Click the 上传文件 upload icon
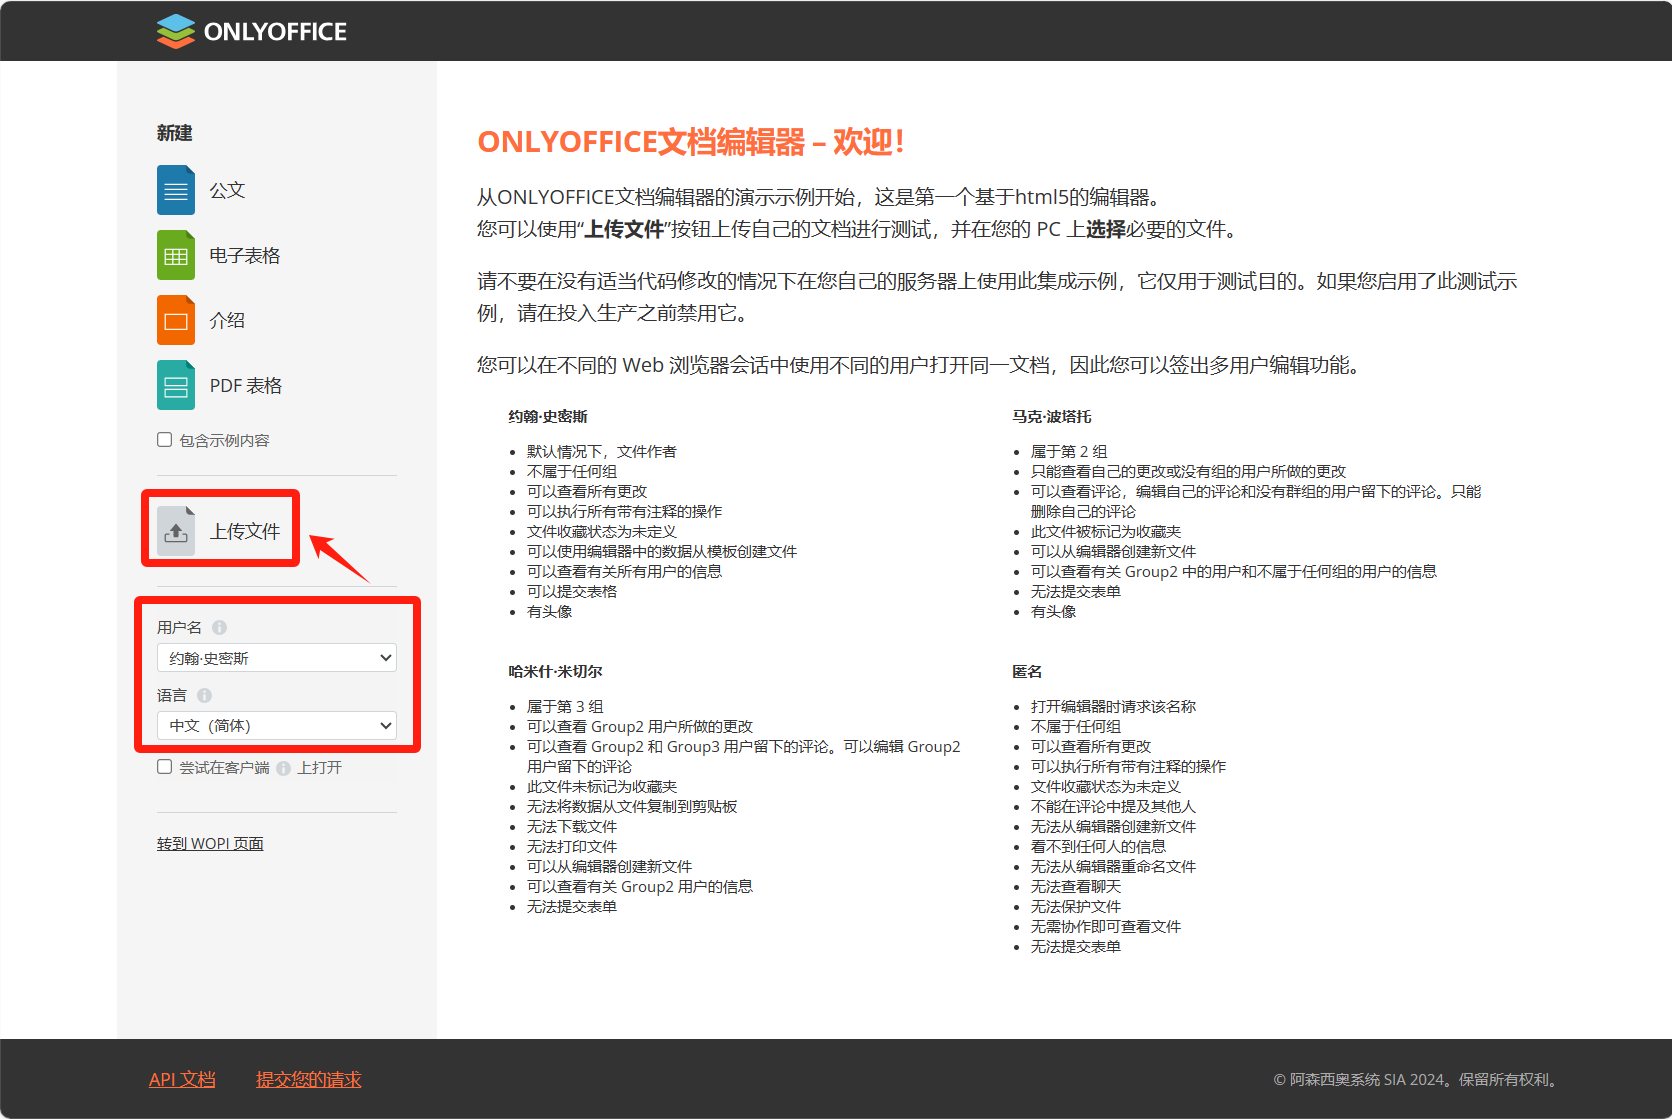 pos(176,531)
